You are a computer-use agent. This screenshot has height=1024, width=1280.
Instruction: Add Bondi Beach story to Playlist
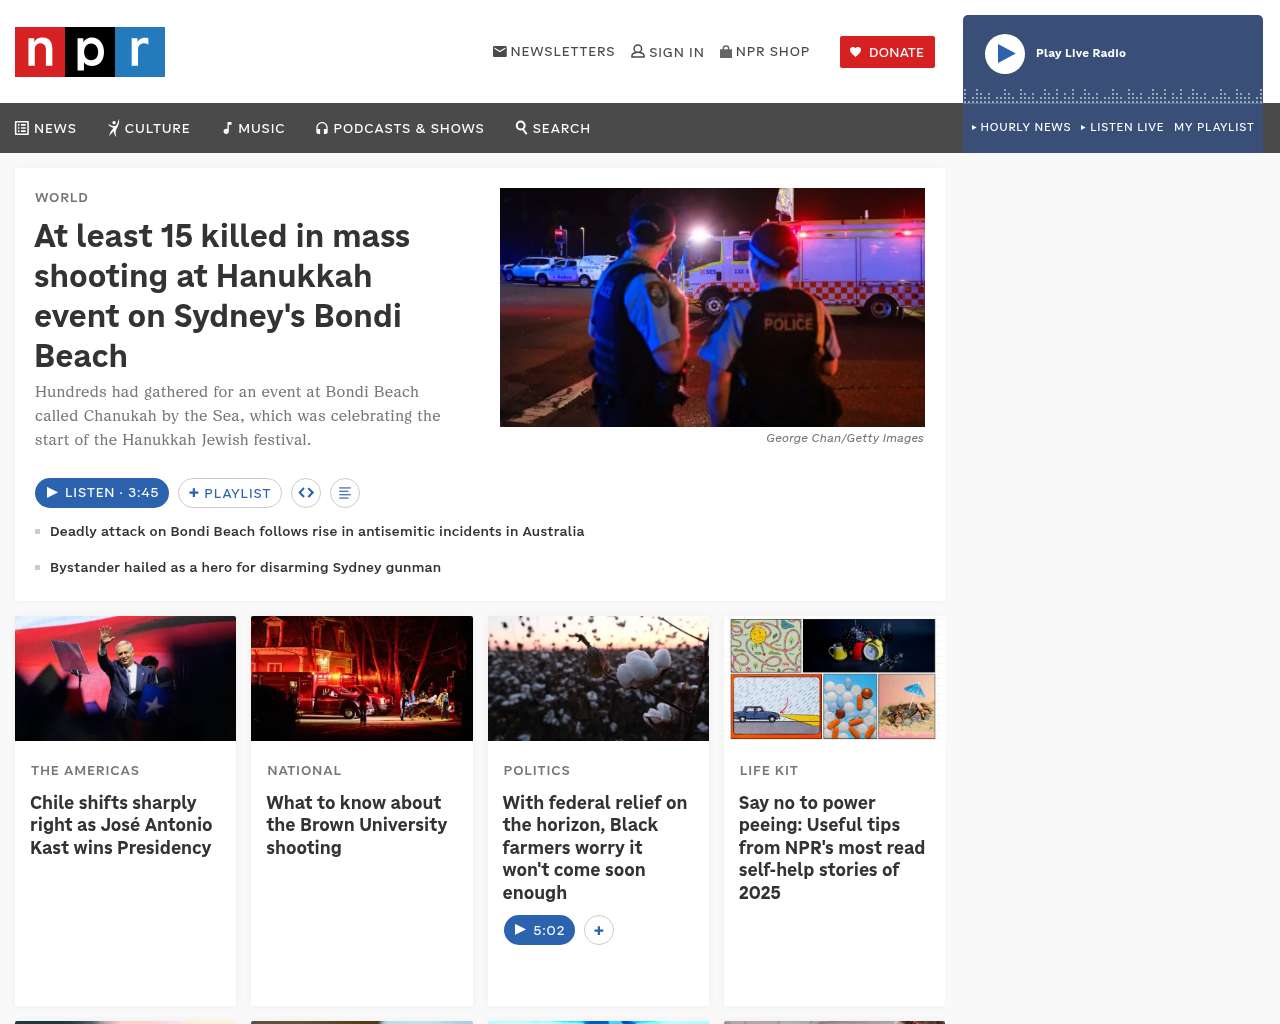click(x=230, y=493)
